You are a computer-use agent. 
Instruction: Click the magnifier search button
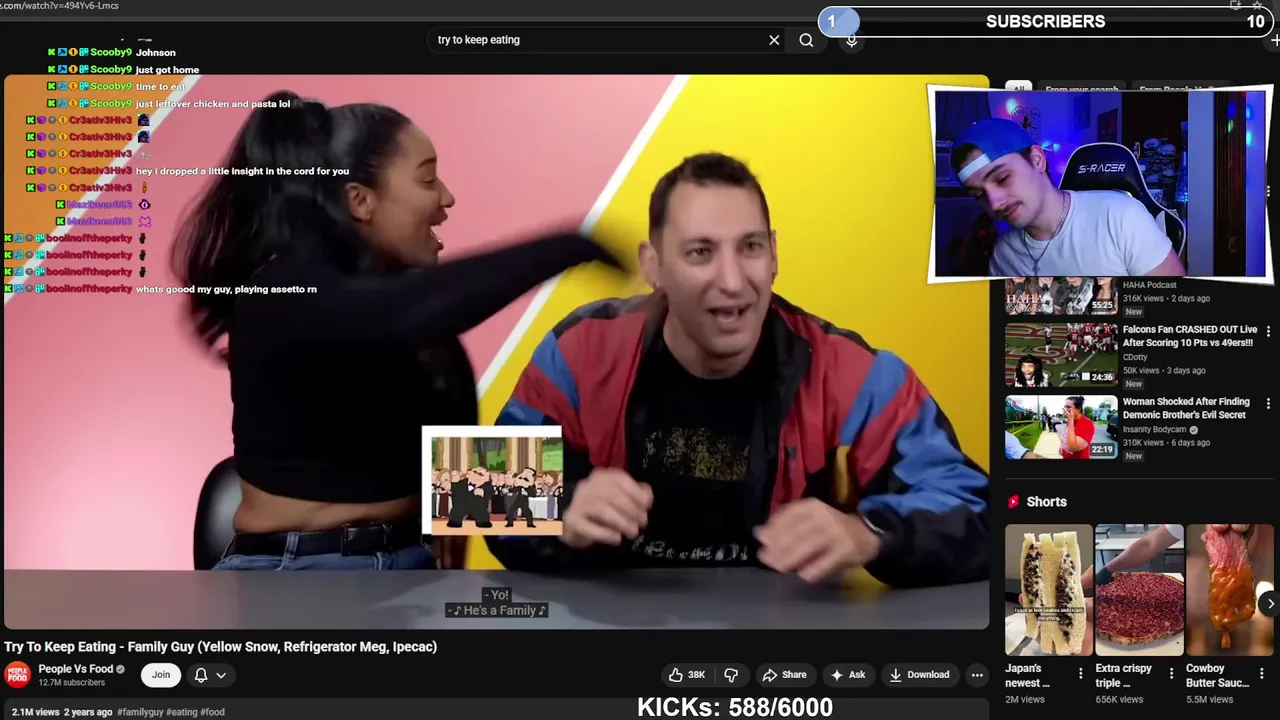pos(806,40)
